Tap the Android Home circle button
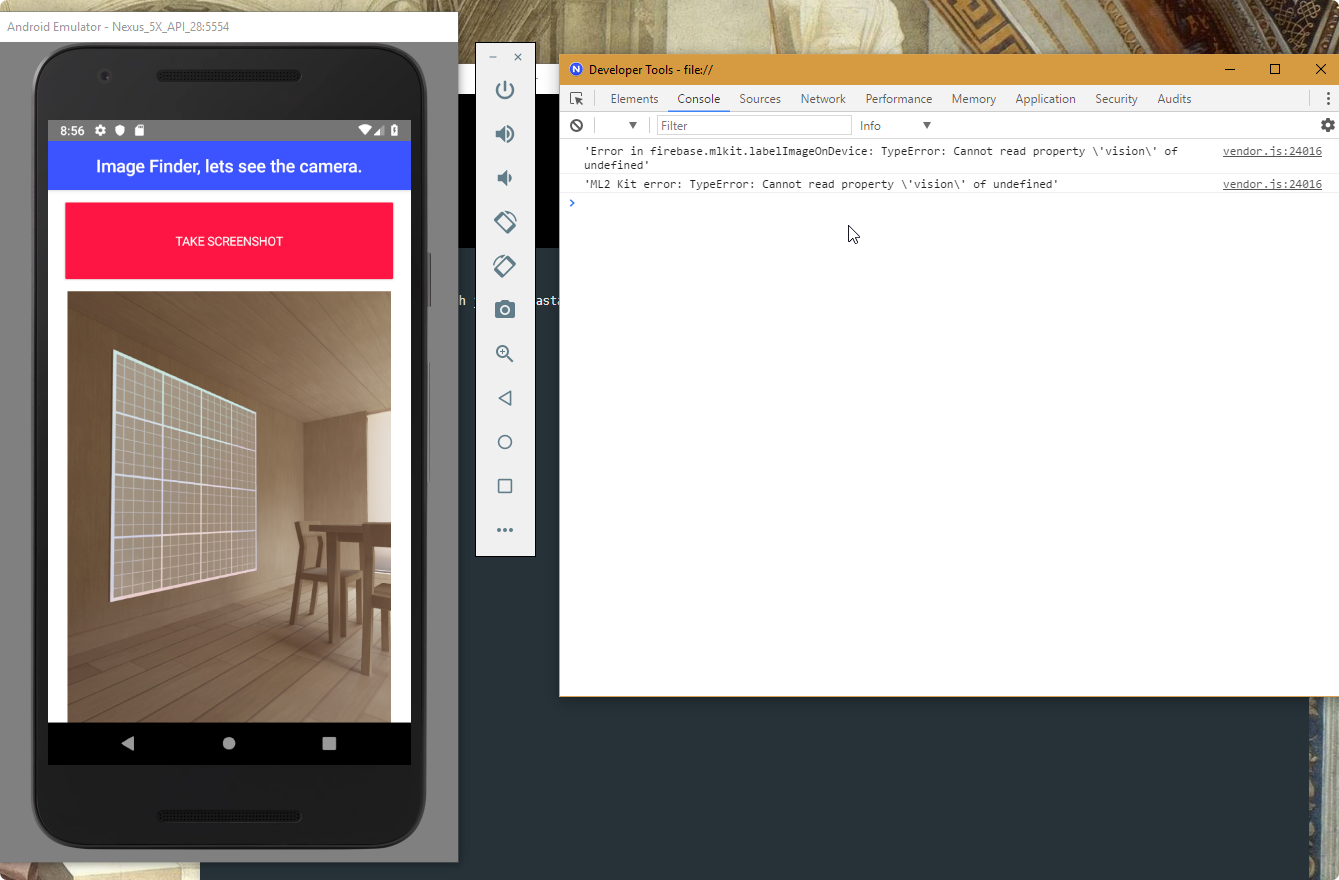 tap(229, 743)
